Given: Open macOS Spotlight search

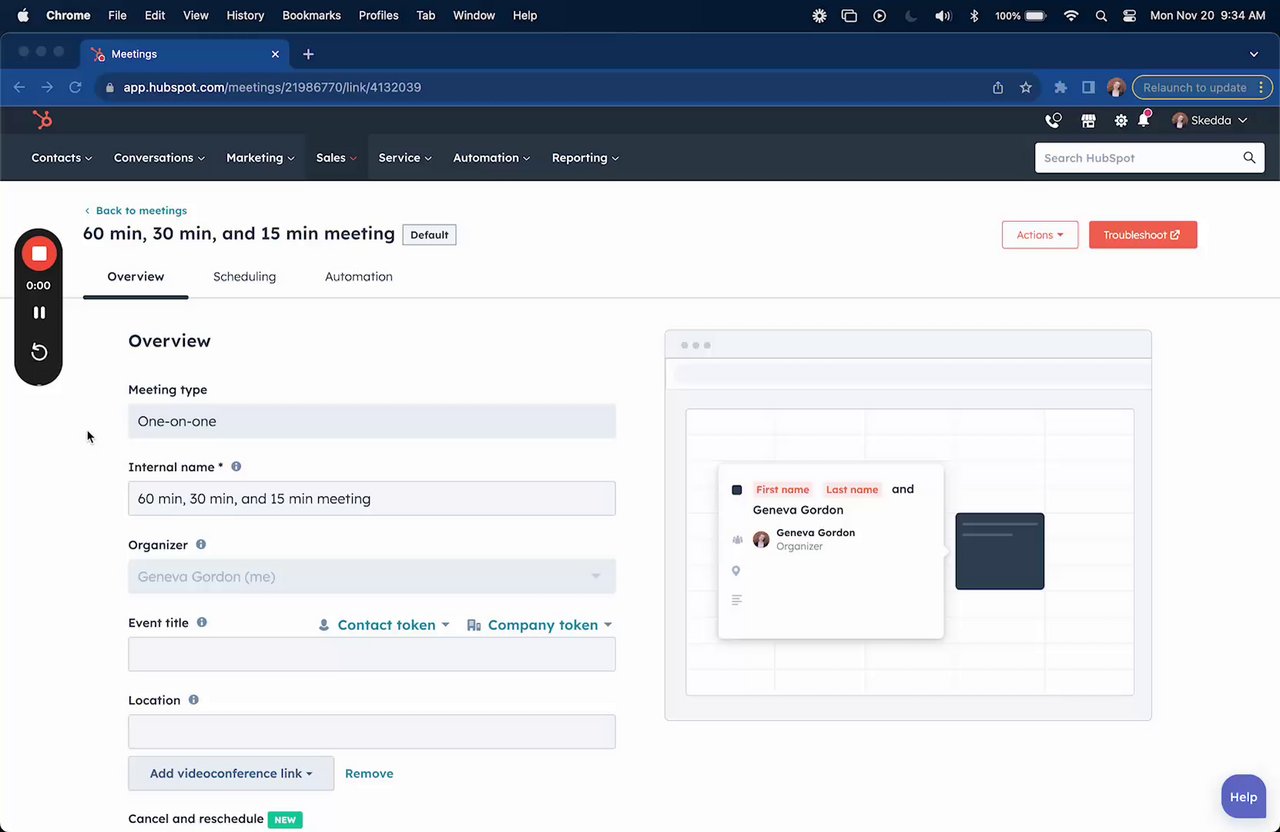Looking at the screenshot, I should coord(1101,16).
